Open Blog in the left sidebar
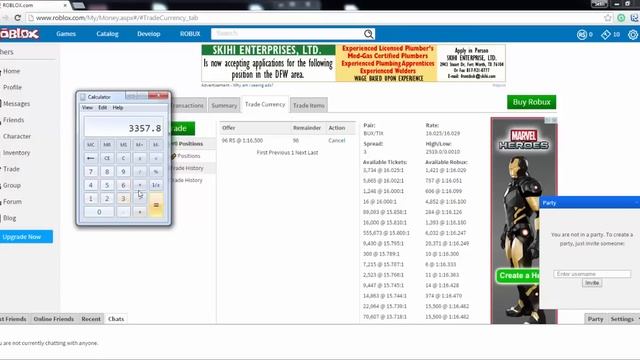 pos(9,218)
